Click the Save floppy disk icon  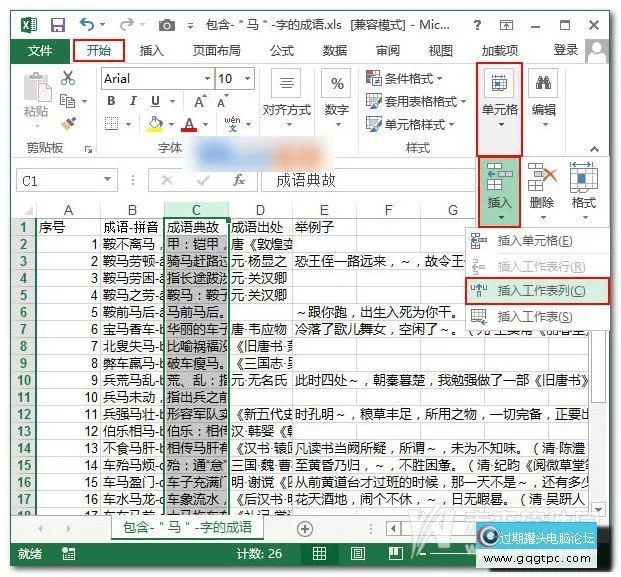[x=58, y=25]
